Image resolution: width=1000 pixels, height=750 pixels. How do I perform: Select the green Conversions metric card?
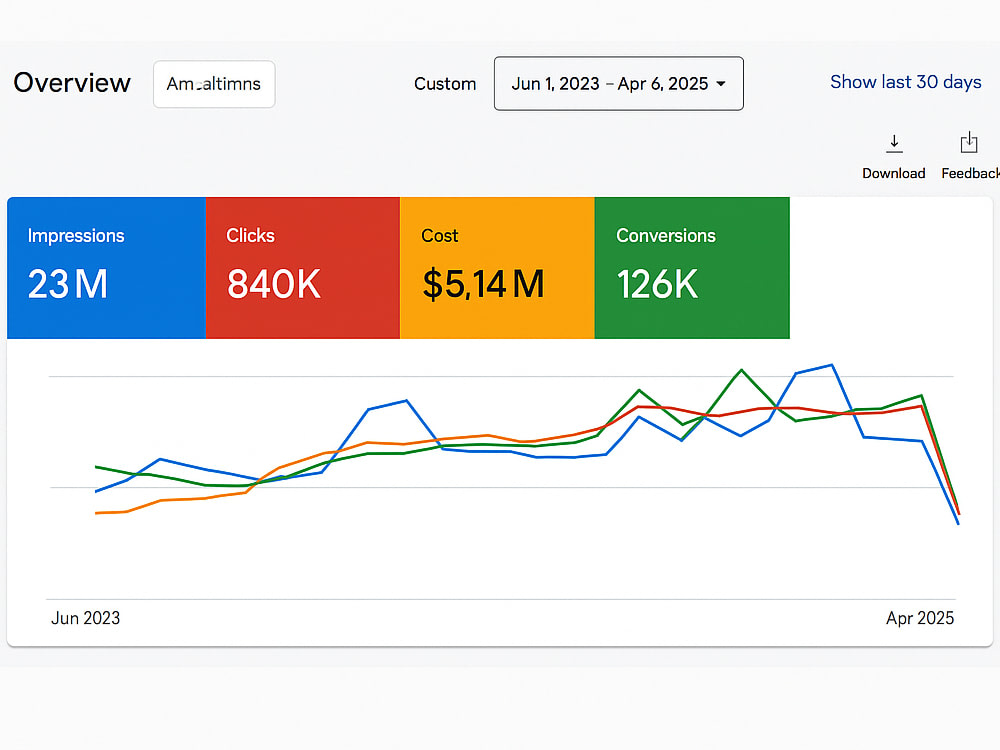point(692,268)
